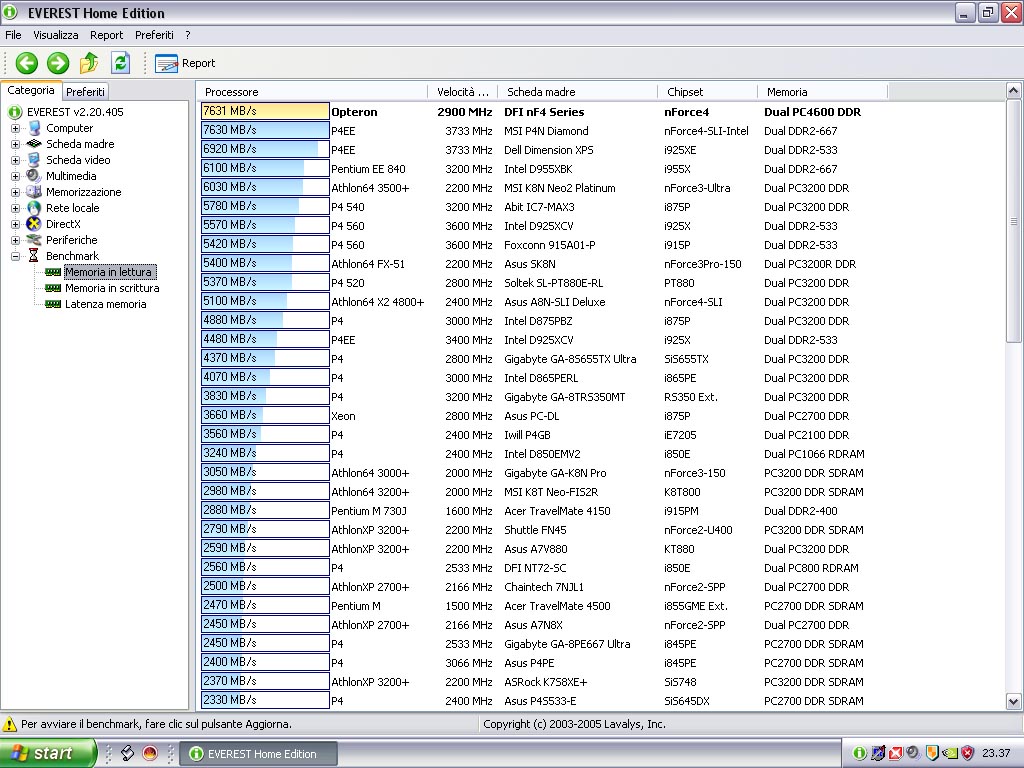Click the warning icon in the status bar
1024x768 pixels.
[10, 724]
